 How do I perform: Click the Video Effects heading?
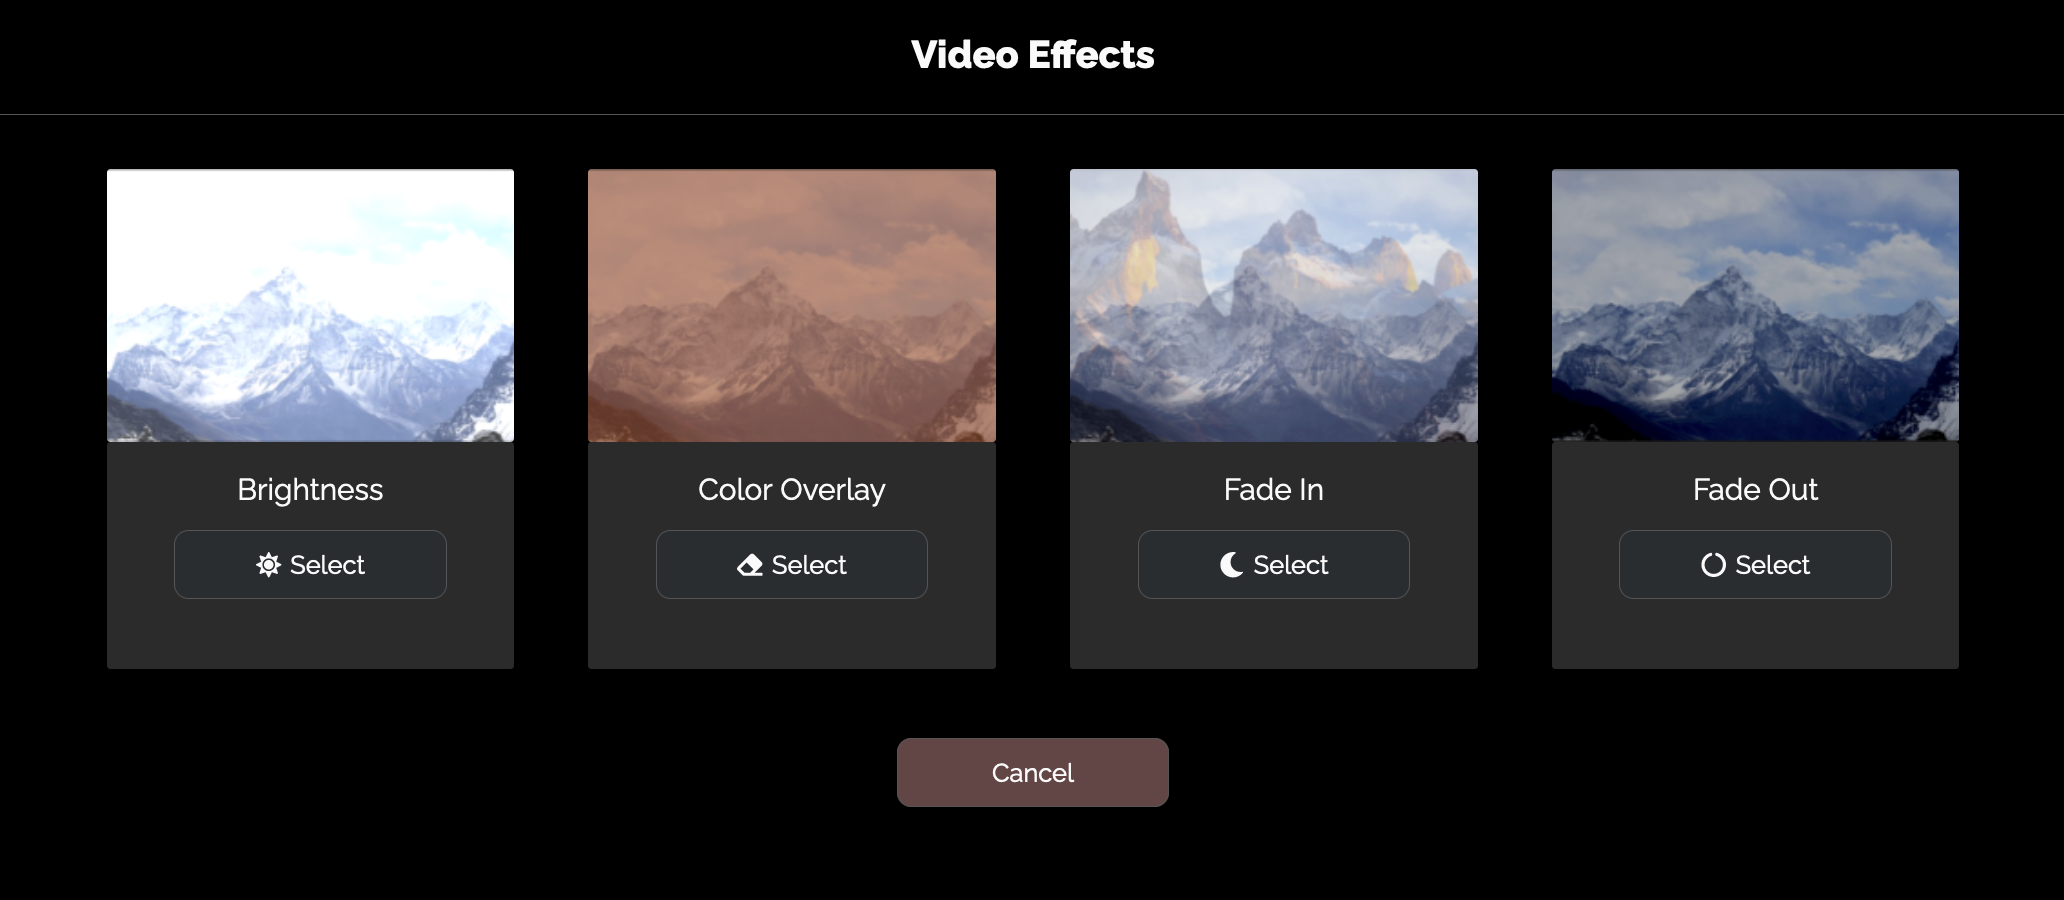tap(1033, 55)
